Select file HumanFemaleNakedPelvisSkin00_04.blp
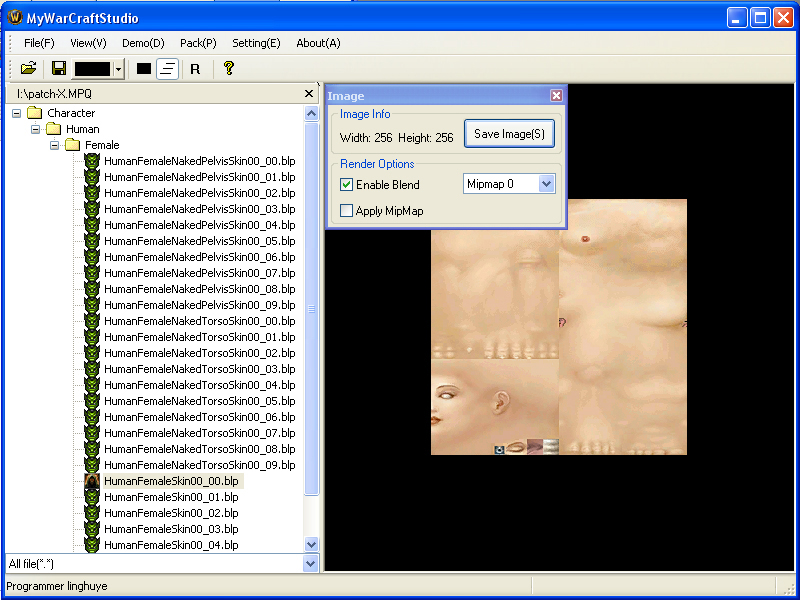The height and width of the screenshot is (600, 800). click(199, 225)
